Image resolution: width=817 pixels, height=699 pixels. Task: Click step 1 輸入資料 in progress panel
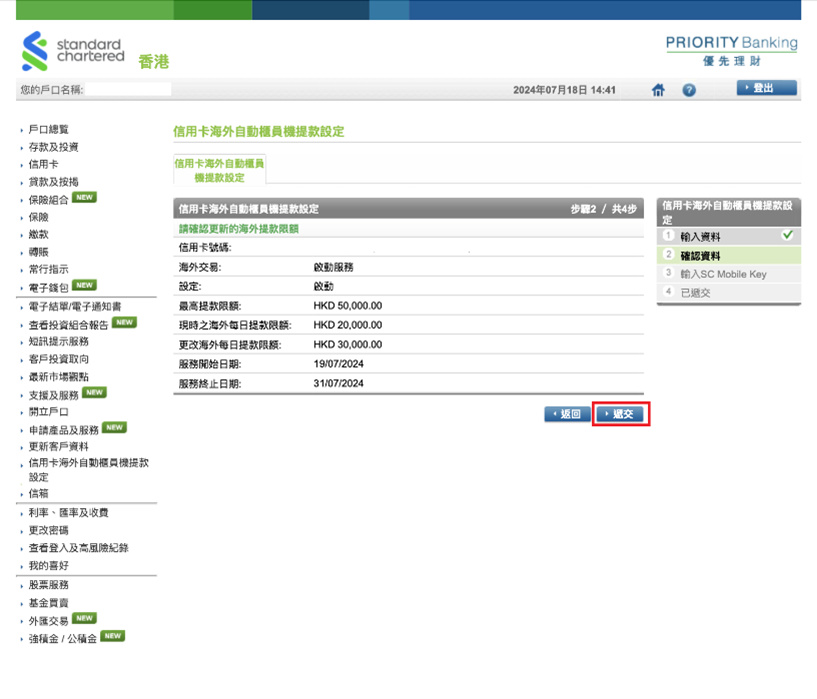(700, 237)
